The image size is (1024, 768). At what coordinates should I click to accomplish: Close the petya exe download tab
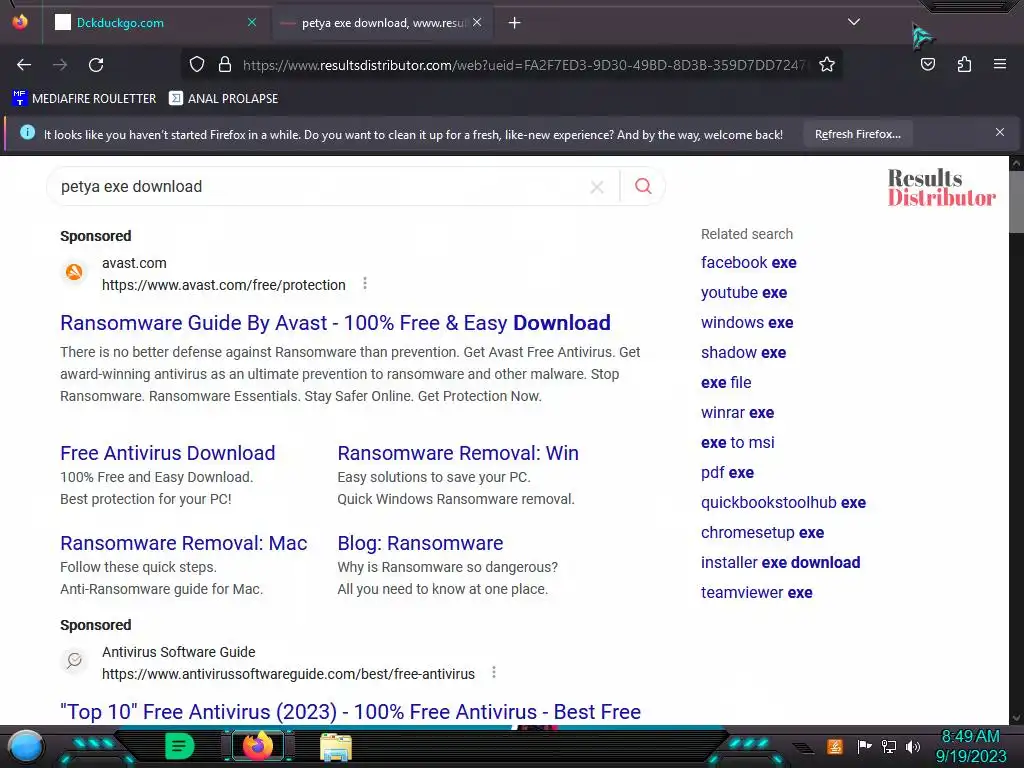(x=477, y=22)
